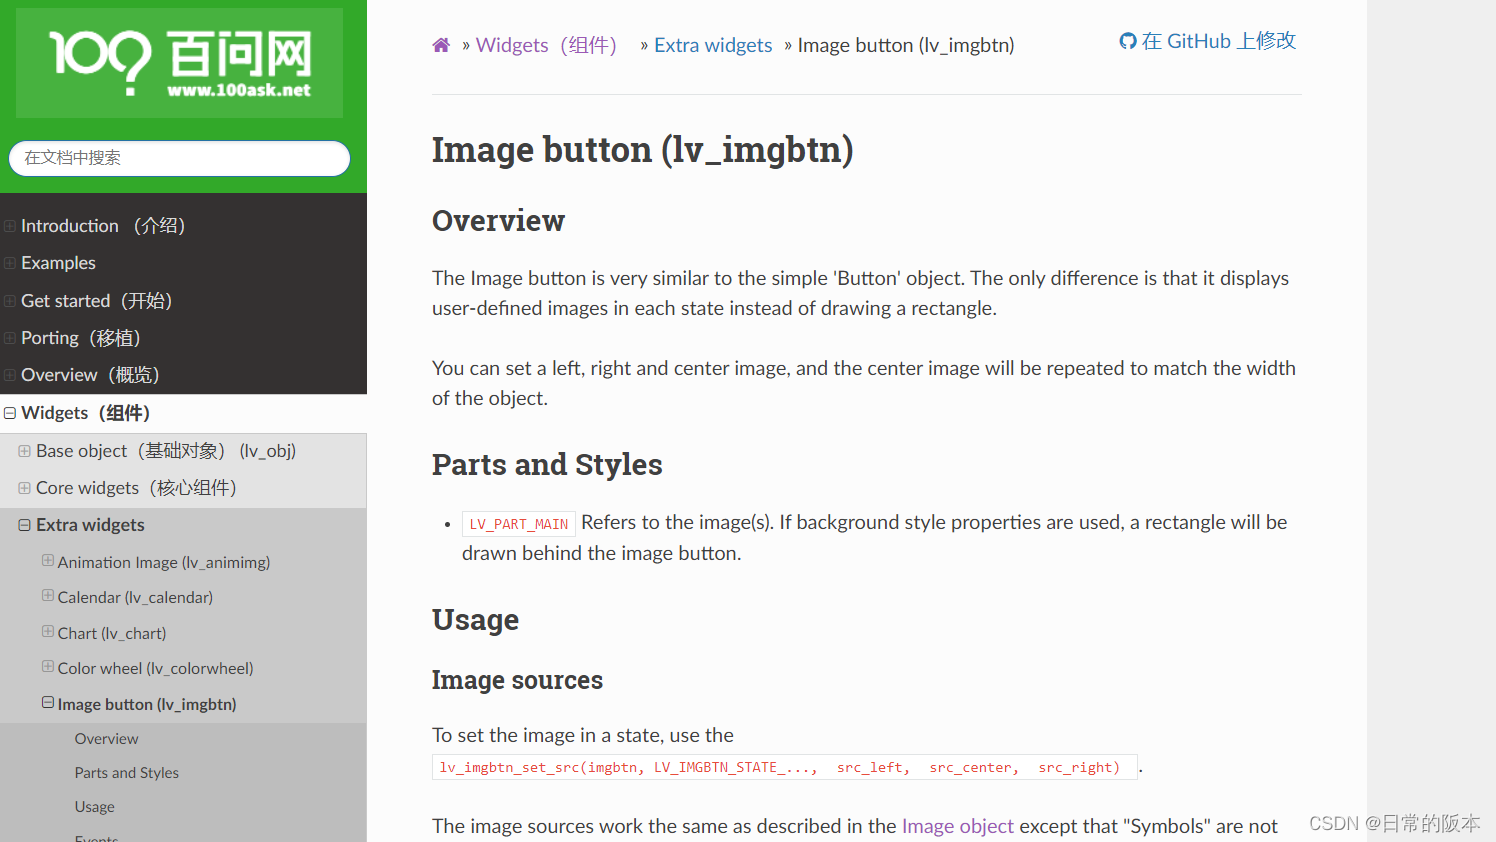This screenshot has height=842, width=1496.
Task: Go to Parts and Styles subsection
Action: [x=127, y=773]
